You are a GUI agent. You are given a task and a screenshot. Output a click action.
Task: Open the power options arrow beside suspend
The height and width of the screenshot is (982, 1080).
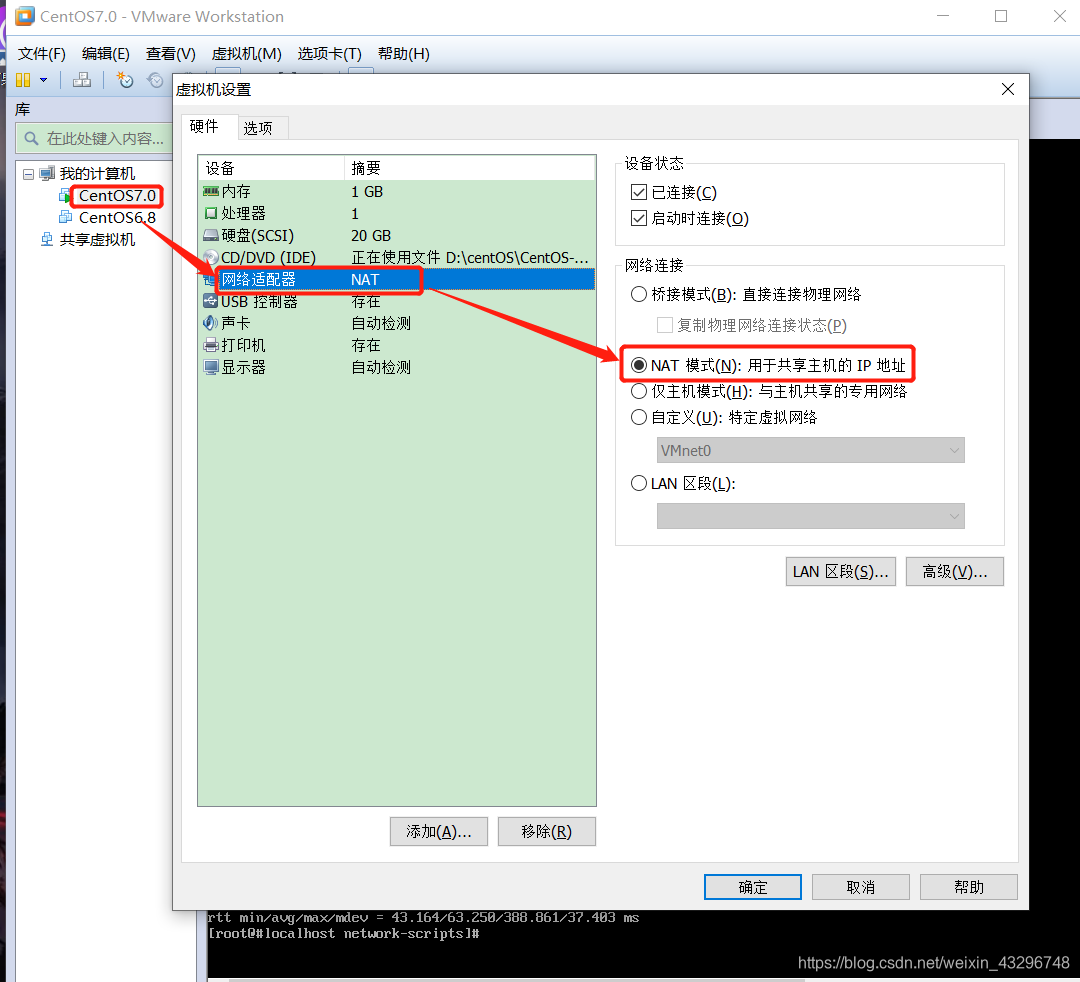pyautogui.click(x=44, y=81)
